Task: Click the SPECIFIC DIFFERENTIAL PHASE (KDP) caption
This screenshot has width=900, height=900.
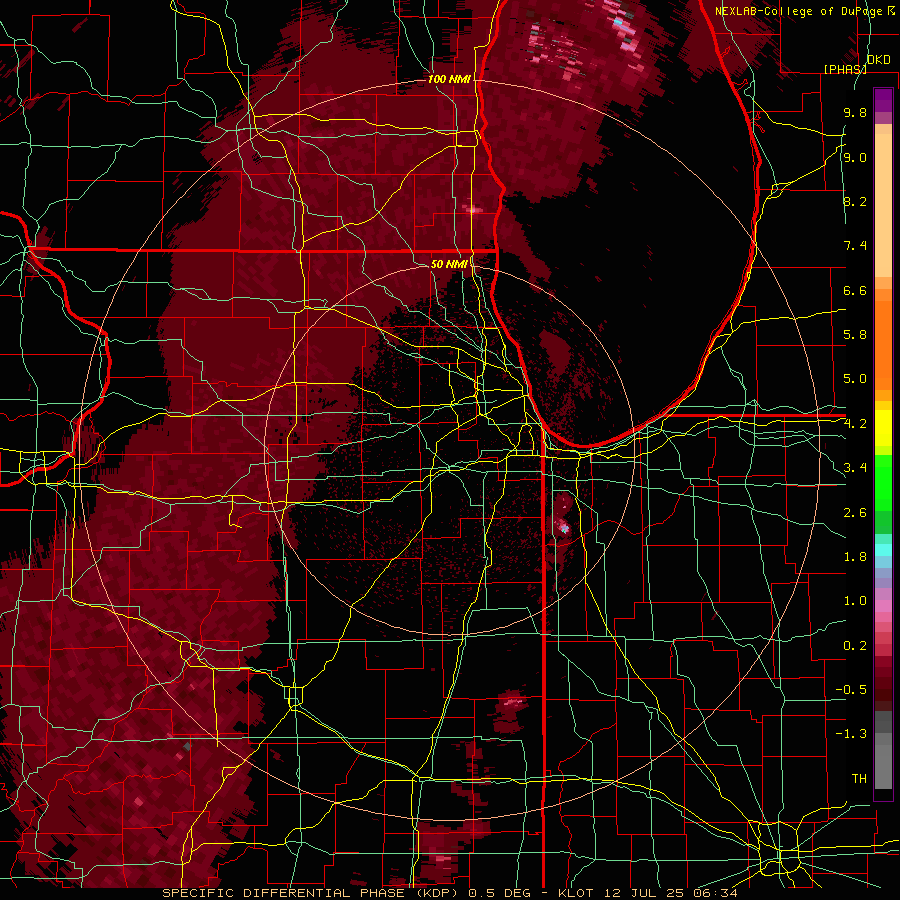Action: [310, 893]
